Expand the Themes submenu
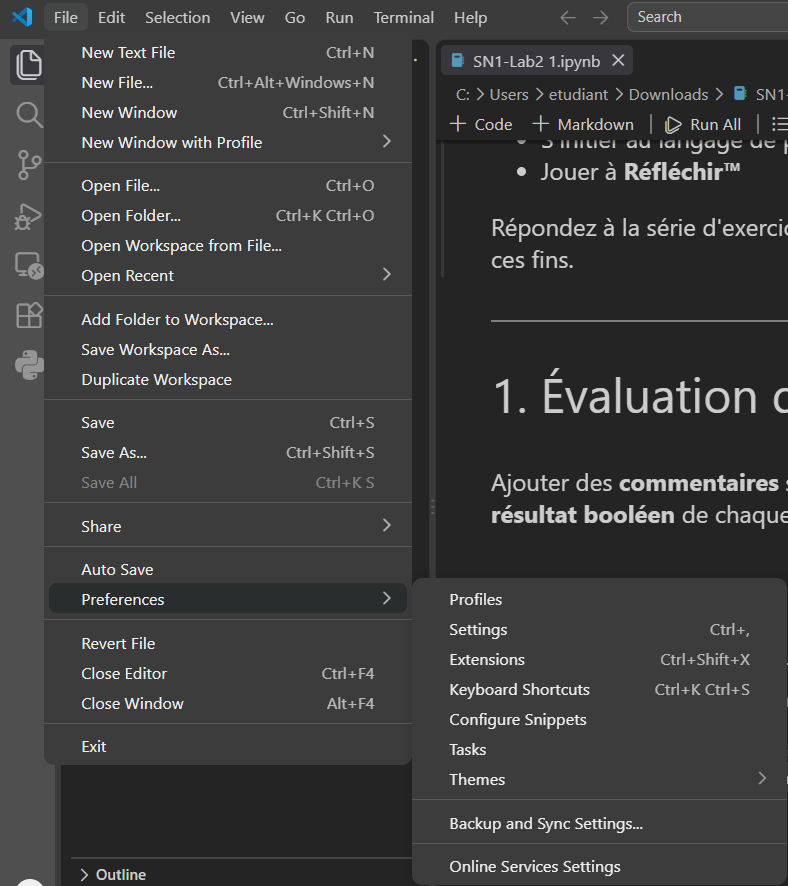Viewport: 788px width, 886px height. pyautogui.click(x=599, y=779)
